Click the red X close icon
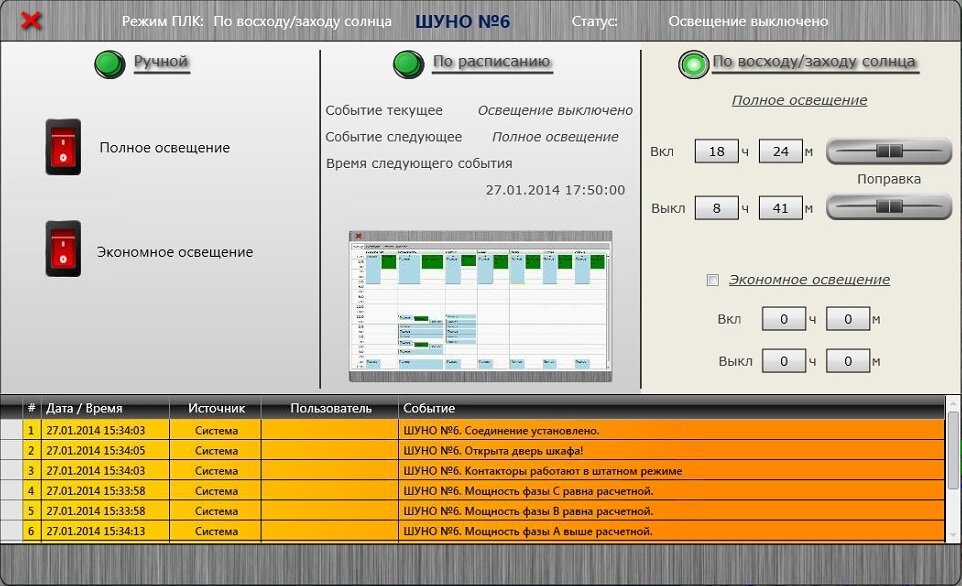Screen dimensions: 962x586 pyautogui.click(x=32, y=21)
